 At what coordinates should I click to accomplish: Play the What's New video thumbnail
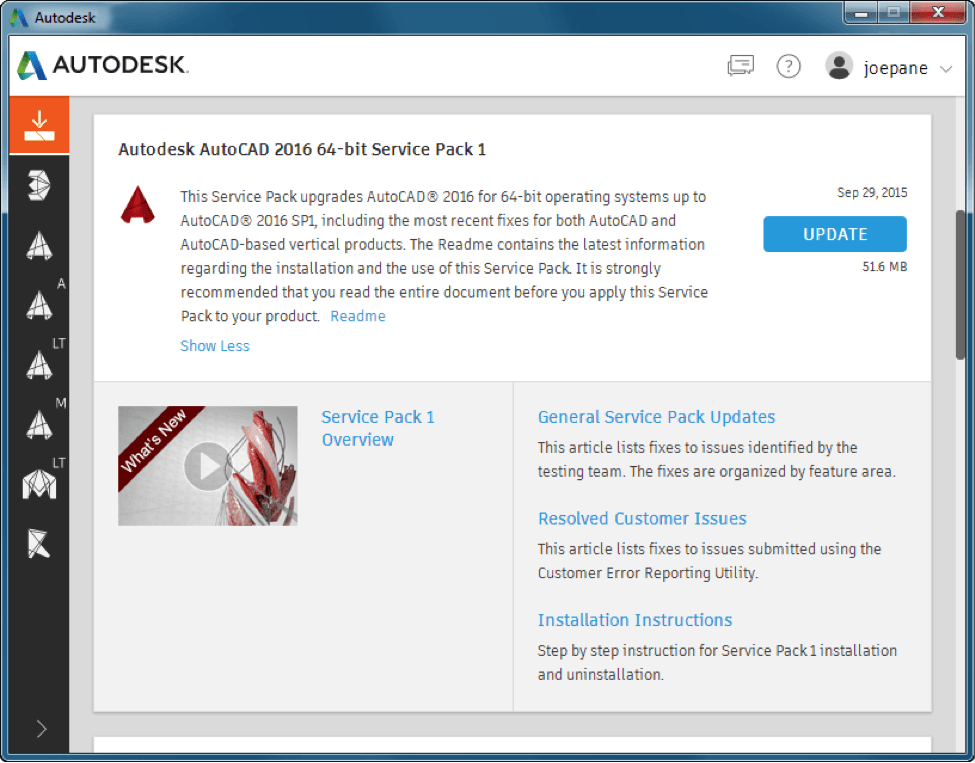coord(208,466)
